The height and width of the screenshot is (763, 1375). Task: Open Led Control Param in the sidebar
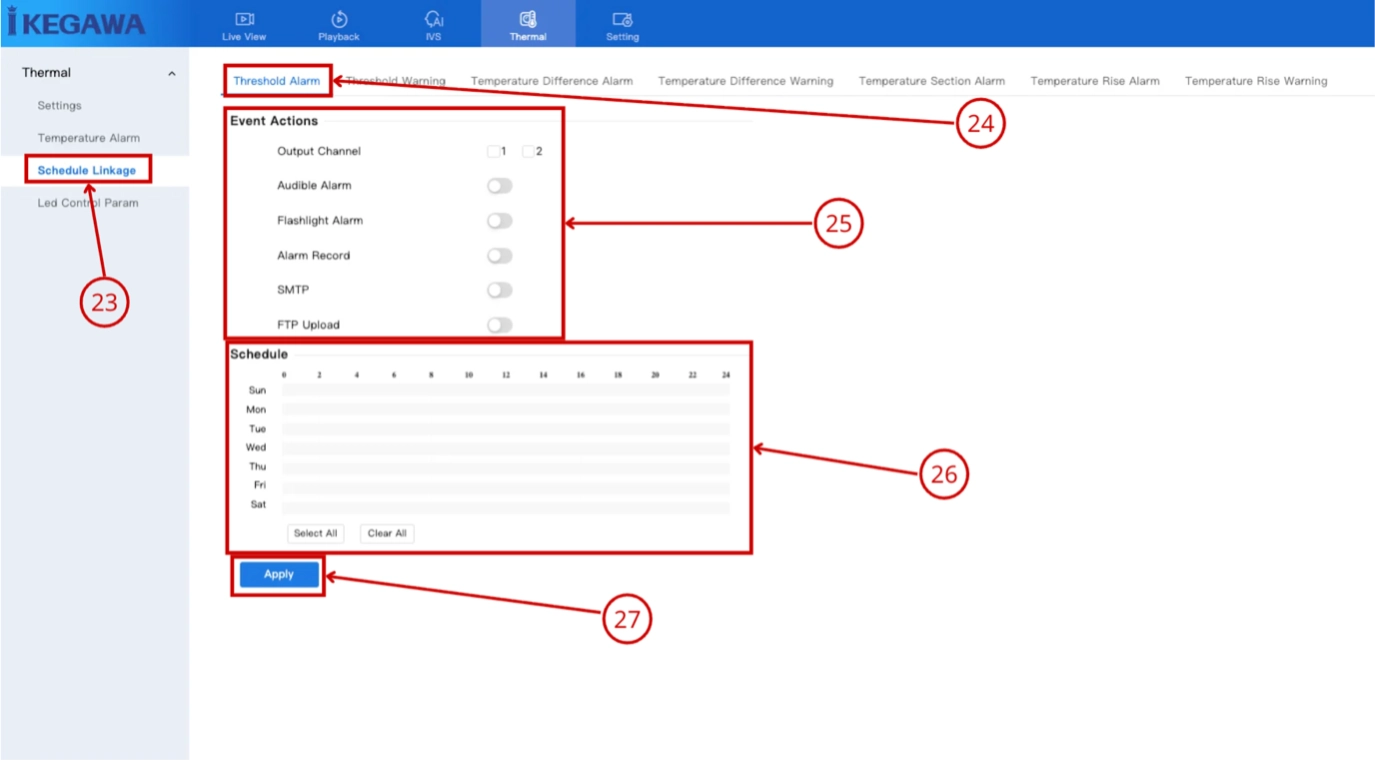88,203
